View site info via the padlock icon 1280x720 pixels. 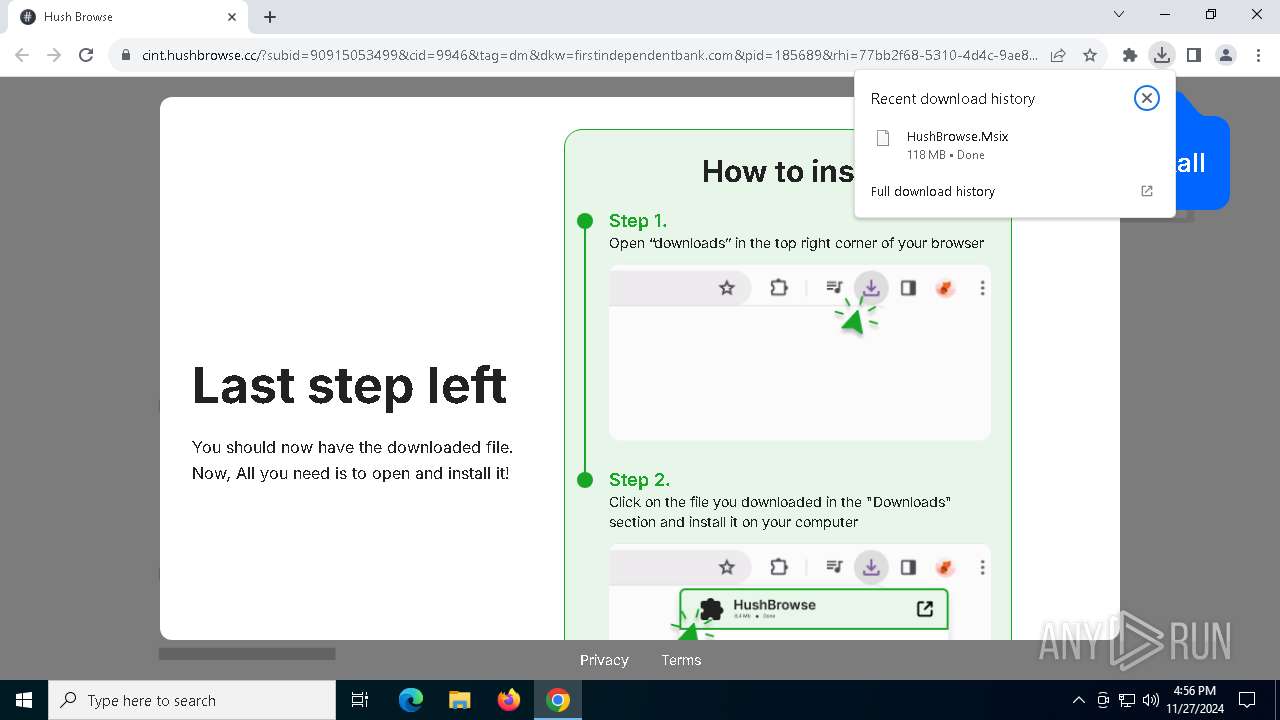pyautogui.click(x=126, y=55)
